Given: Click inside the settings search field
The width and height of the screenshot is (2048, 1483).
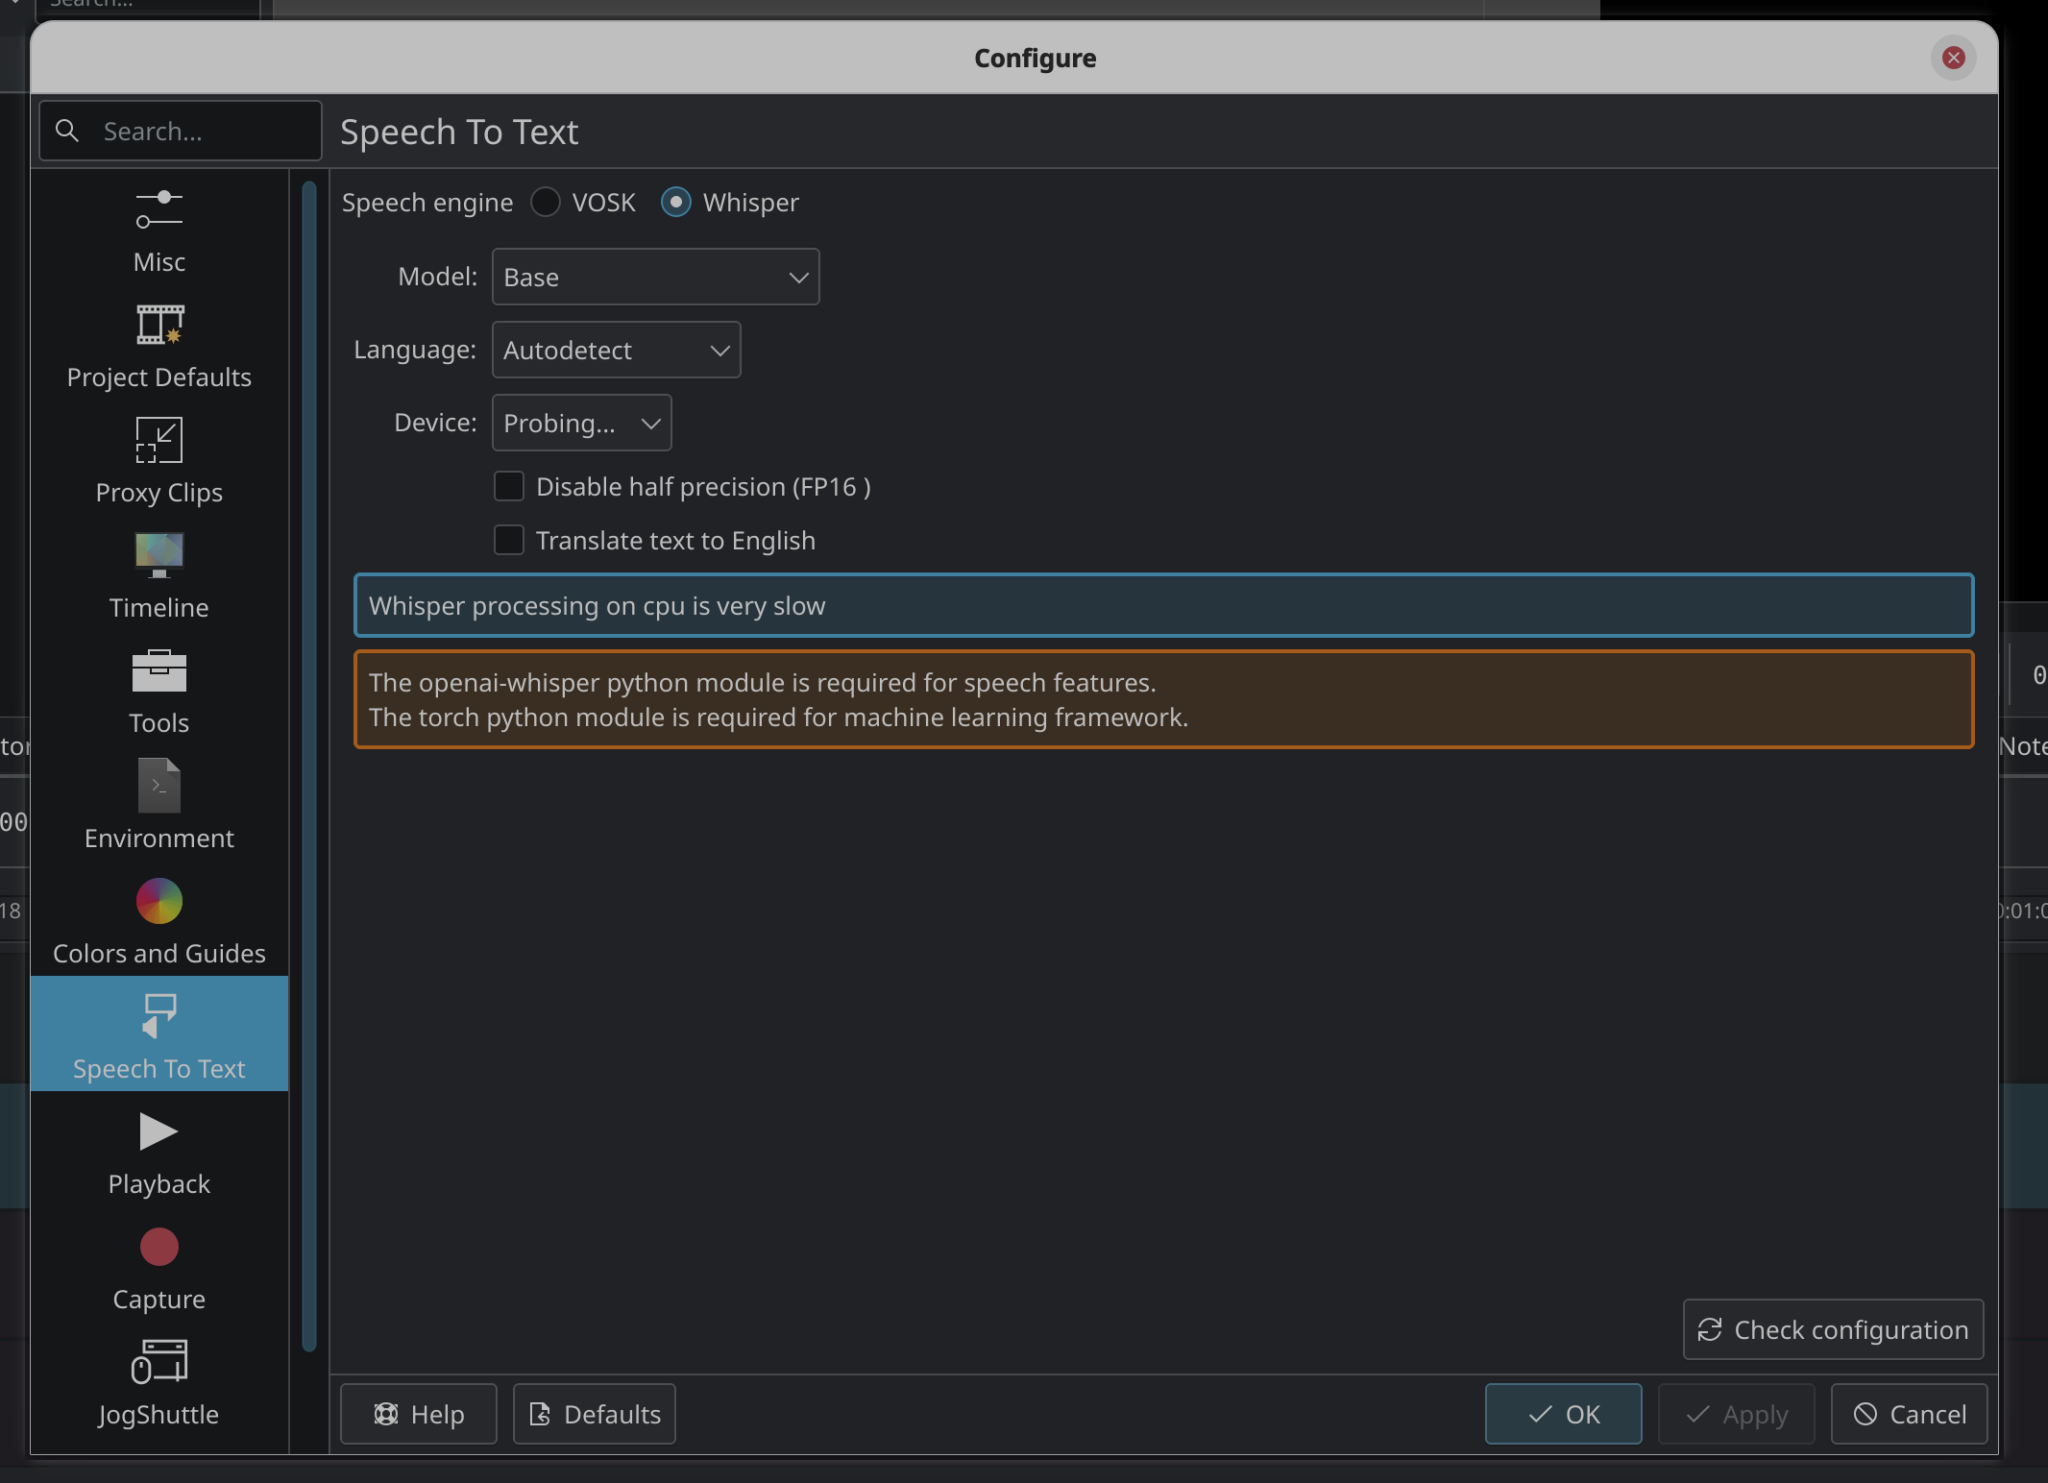Looking at the screenshot, I should tap(179, 130).
